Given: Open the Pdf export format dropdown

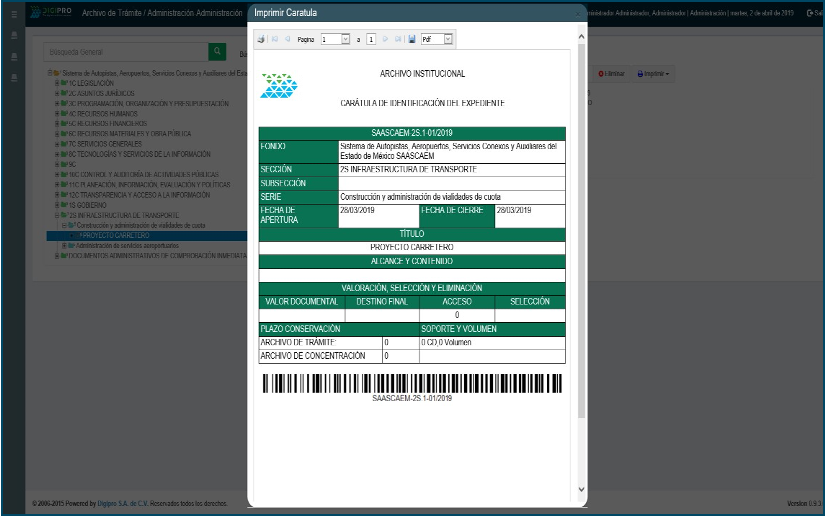Looking at the screenshot, I should coord(448,39).
